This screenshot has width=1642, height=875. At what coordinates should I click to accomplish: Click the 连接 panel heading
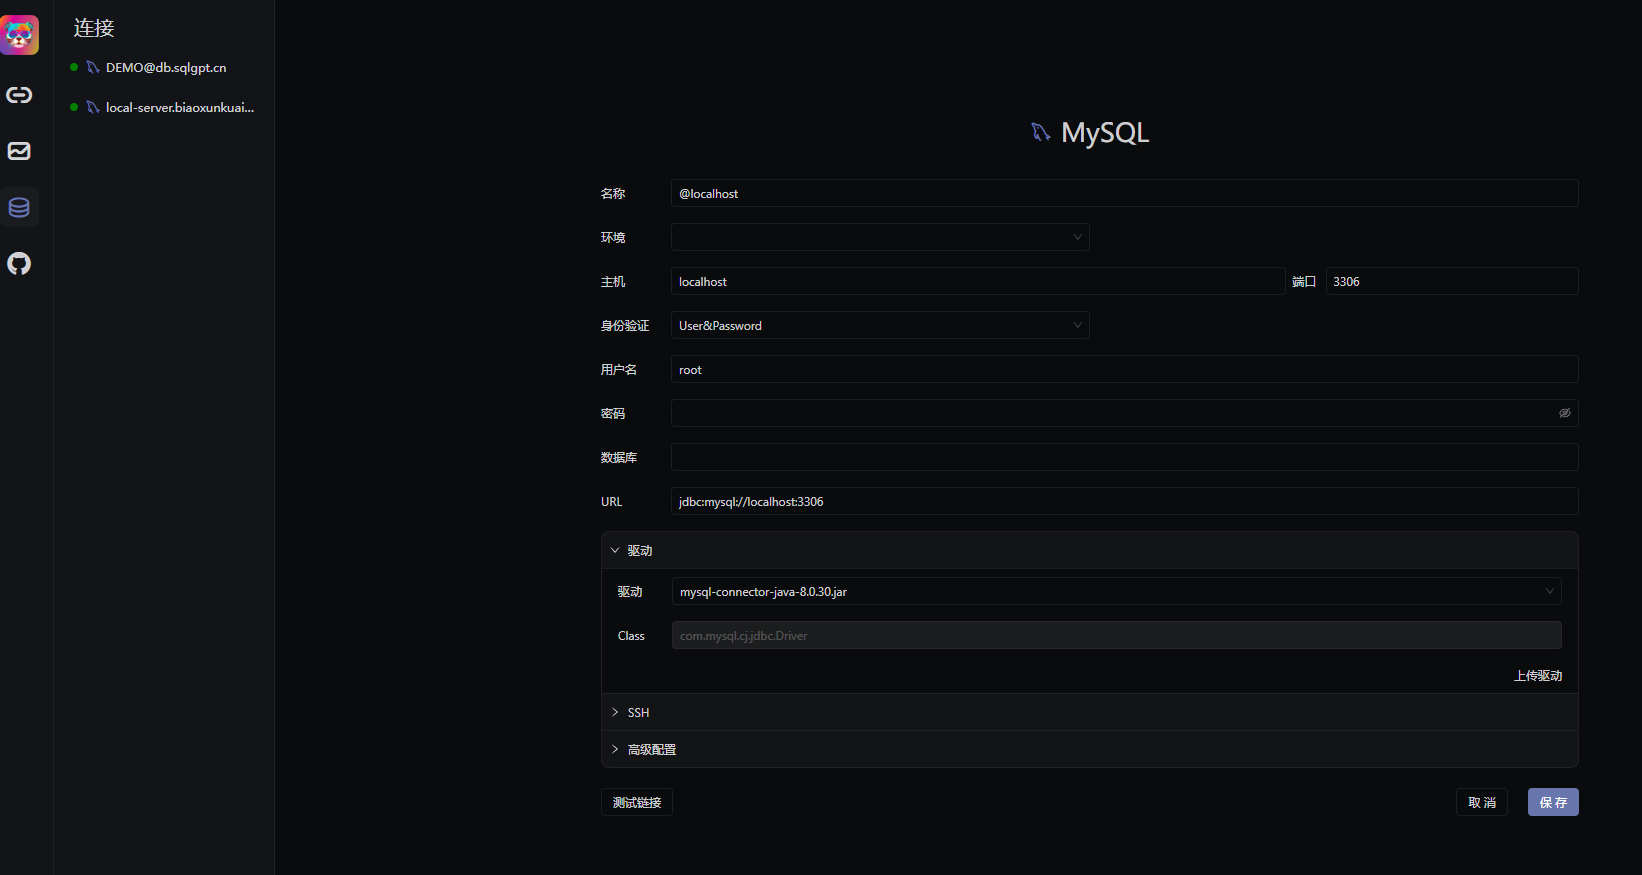[94, 28]
